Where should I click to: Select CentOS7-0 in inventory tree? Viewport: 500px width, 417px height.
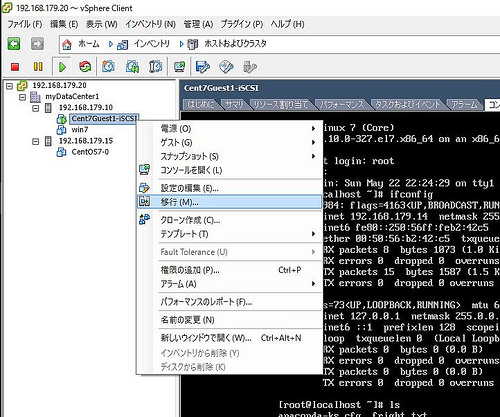[x=90, y=152]
